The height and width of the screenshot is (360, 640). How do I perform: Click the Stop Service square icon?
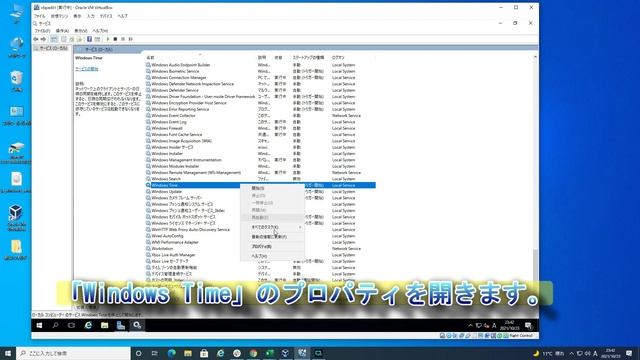tap(115, 39)
